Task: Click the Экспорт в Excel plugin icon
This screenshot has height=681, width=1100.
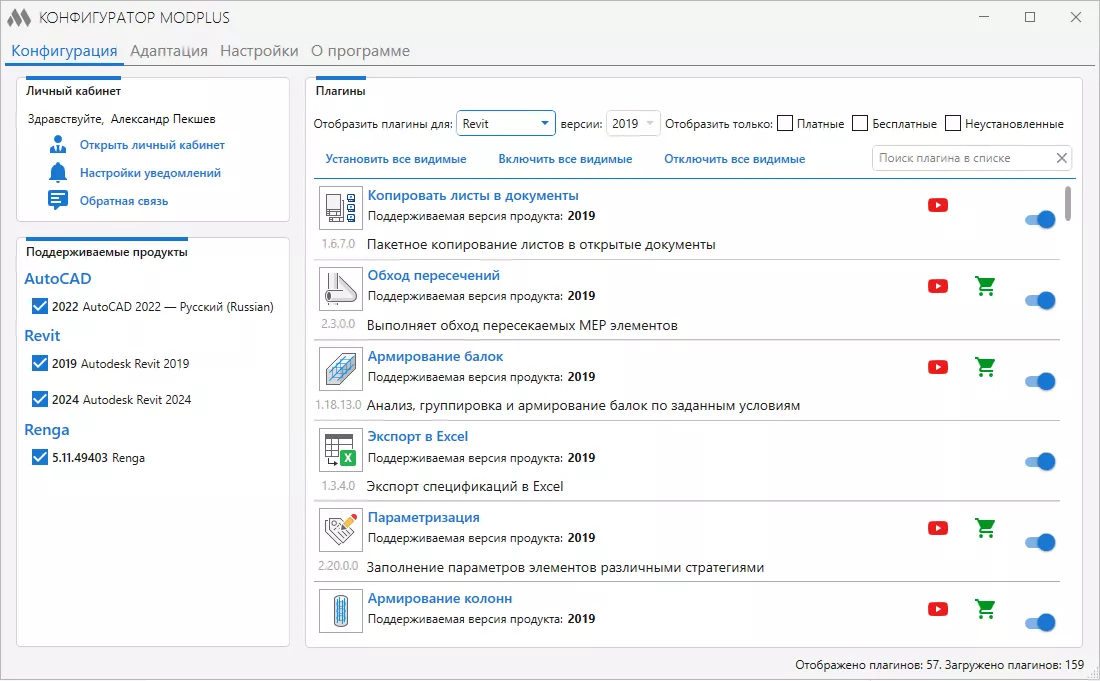Action: point(340,450)
